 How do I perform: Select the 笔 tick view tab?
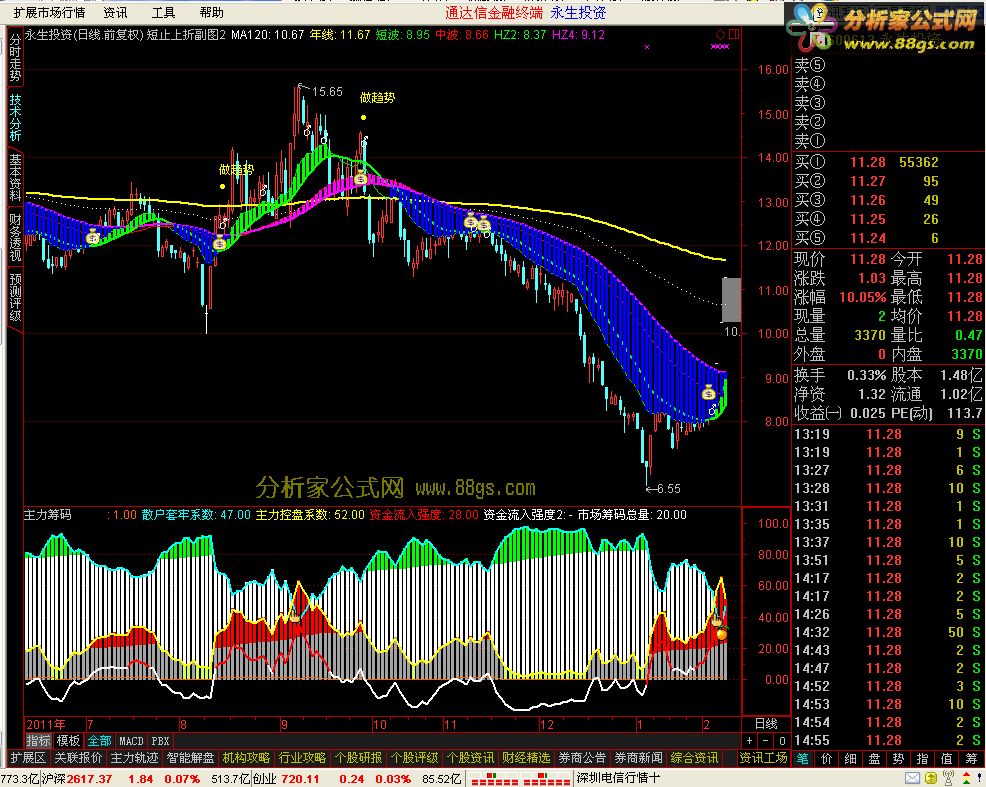pyautogui.click(x=803, y=758)
